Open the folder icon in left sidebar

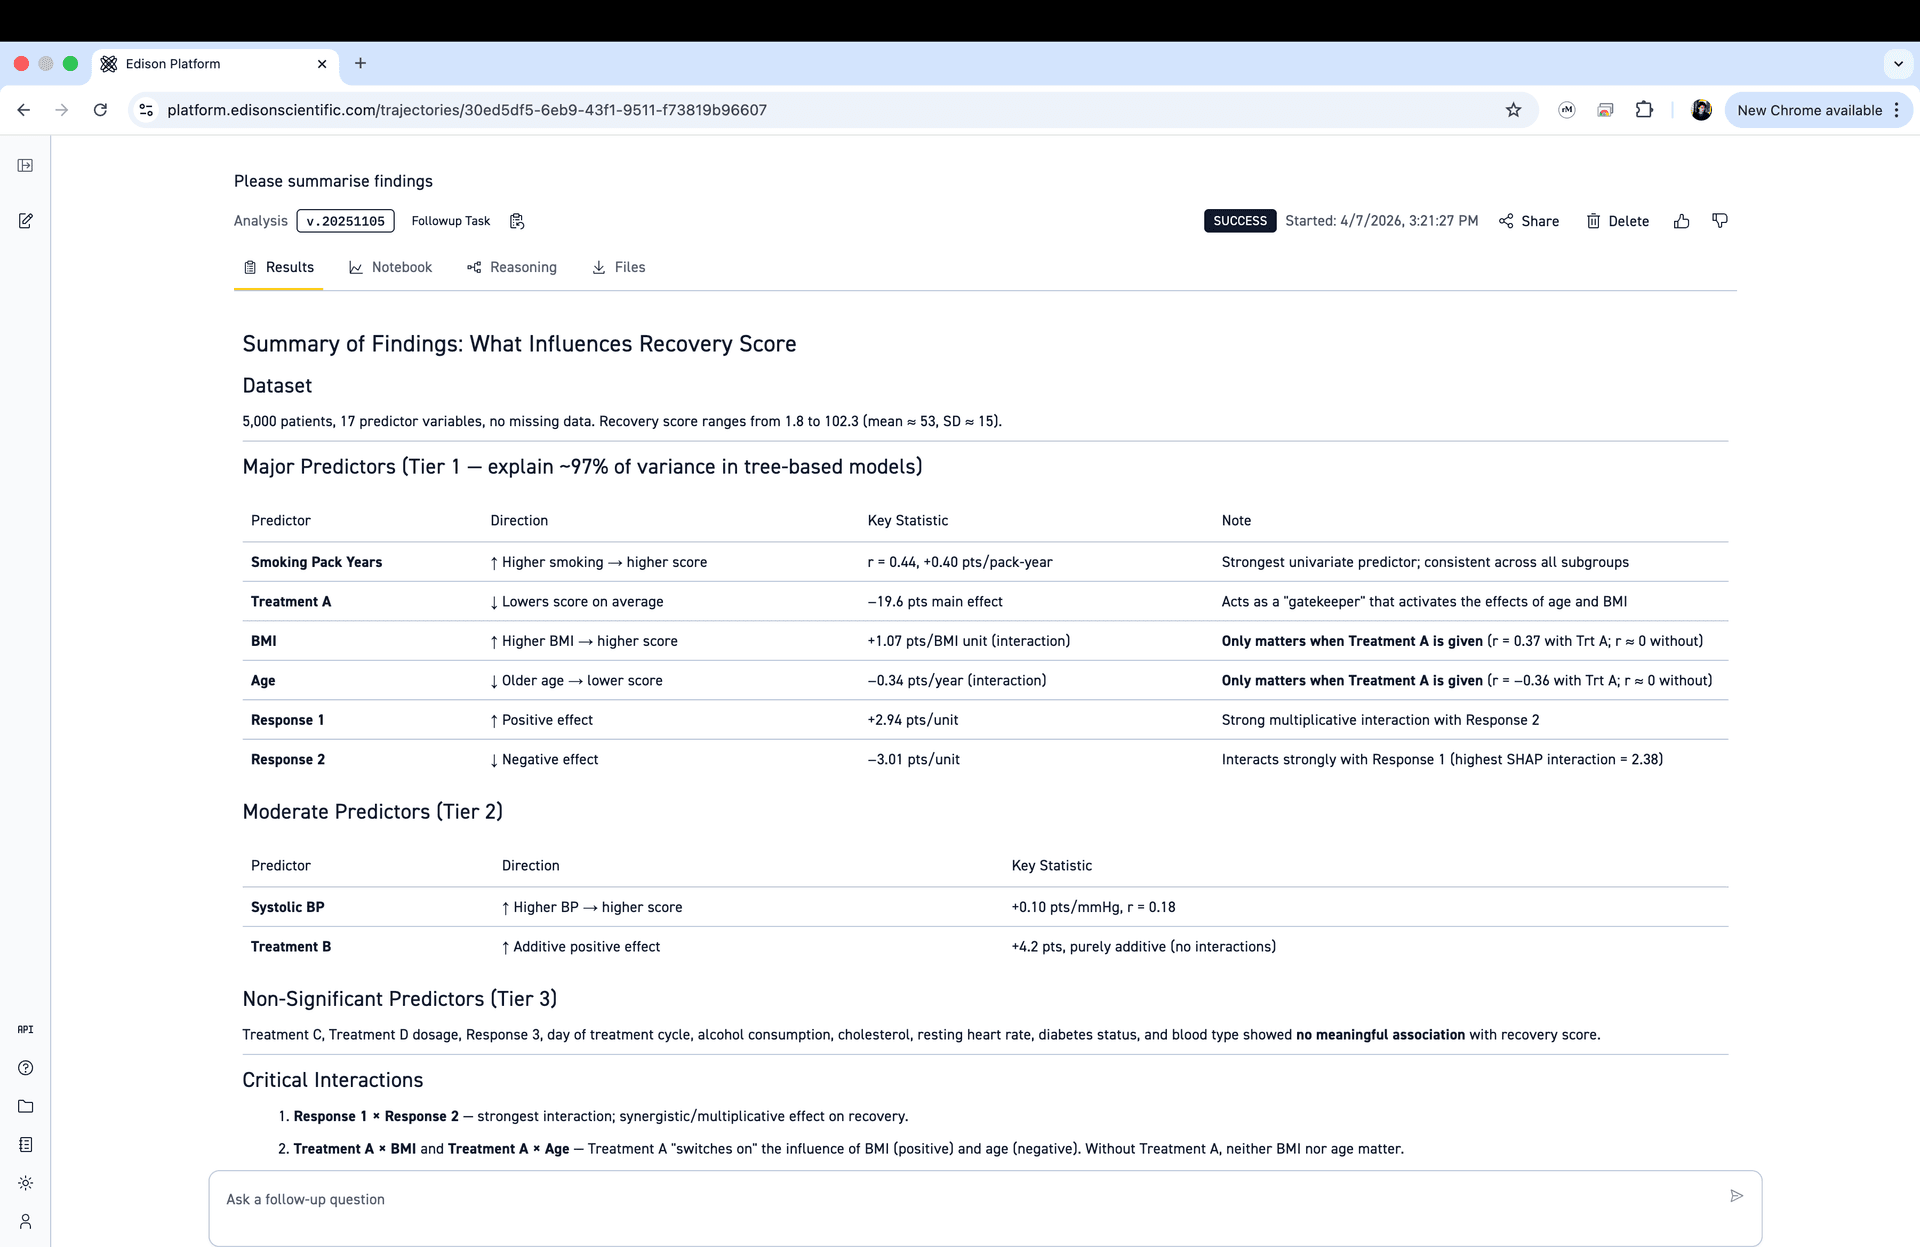pos(26,1106)
